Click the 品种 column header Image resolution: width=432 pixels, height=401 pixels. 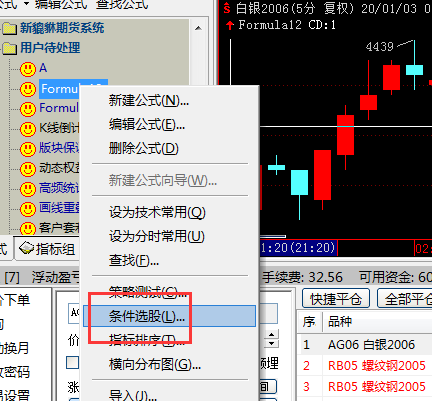pyautogui.click(x=377, y=322)
